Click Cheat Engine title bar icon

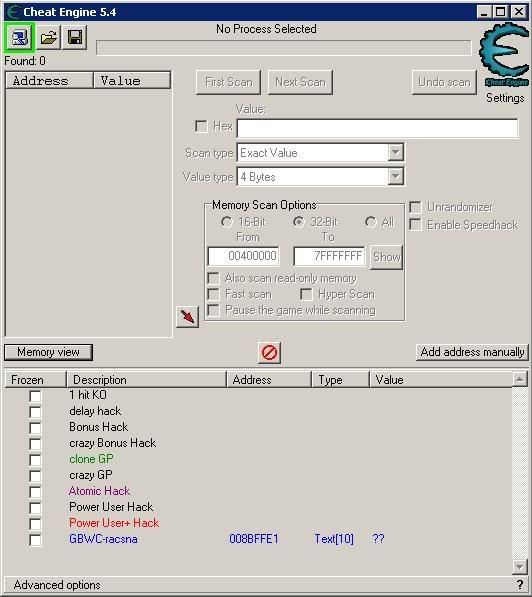click(x=13, y=12)
